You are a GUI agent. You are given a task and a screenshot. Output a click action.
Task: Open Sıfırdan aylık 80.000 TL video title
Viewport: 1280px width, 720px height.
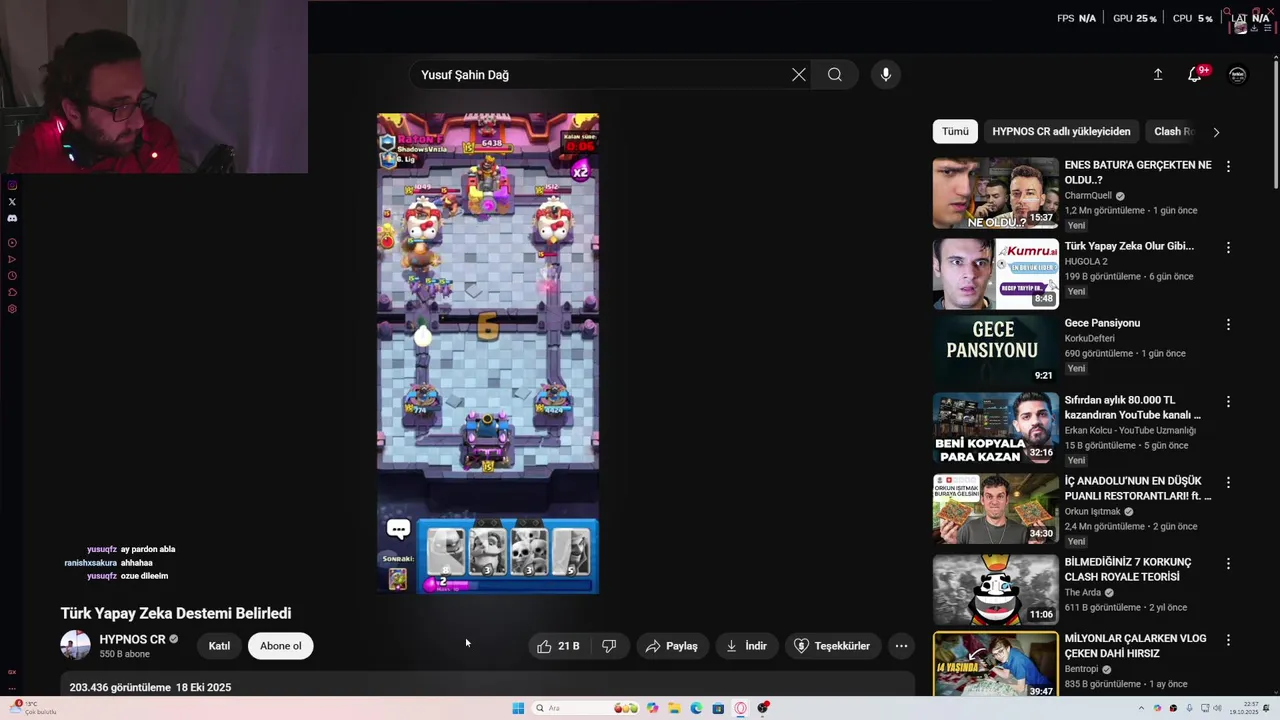tap(1133, 407)
